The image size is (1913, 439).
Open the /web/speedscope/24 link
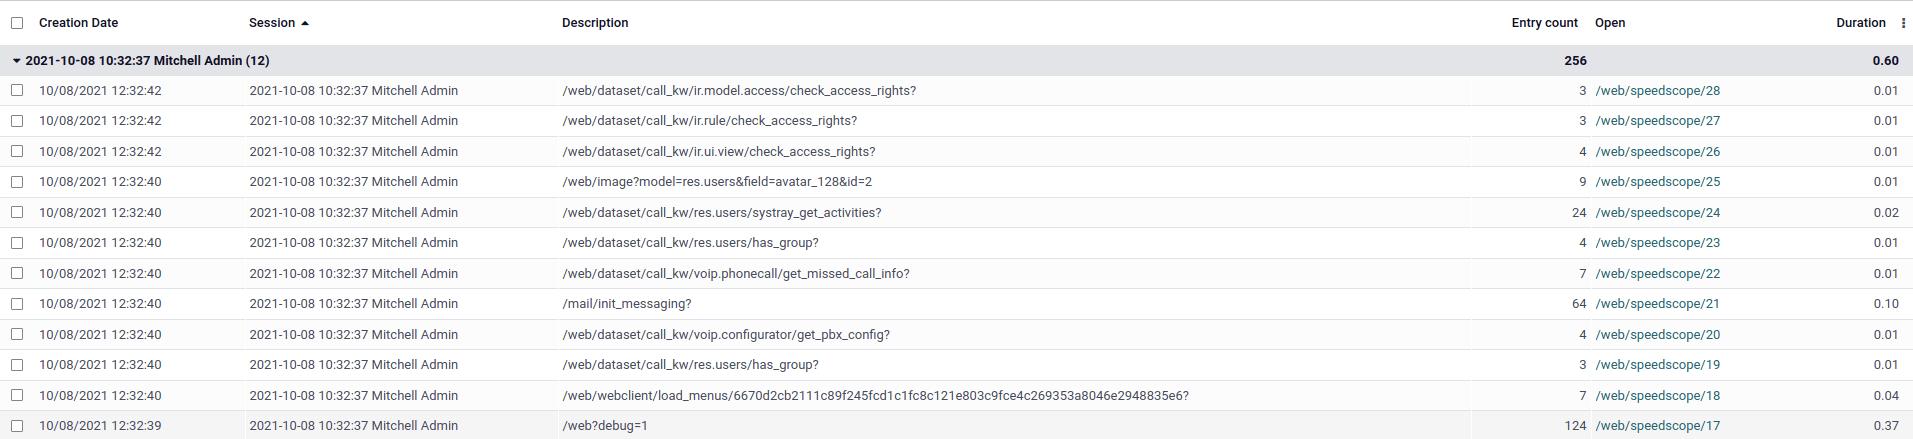1657,213
